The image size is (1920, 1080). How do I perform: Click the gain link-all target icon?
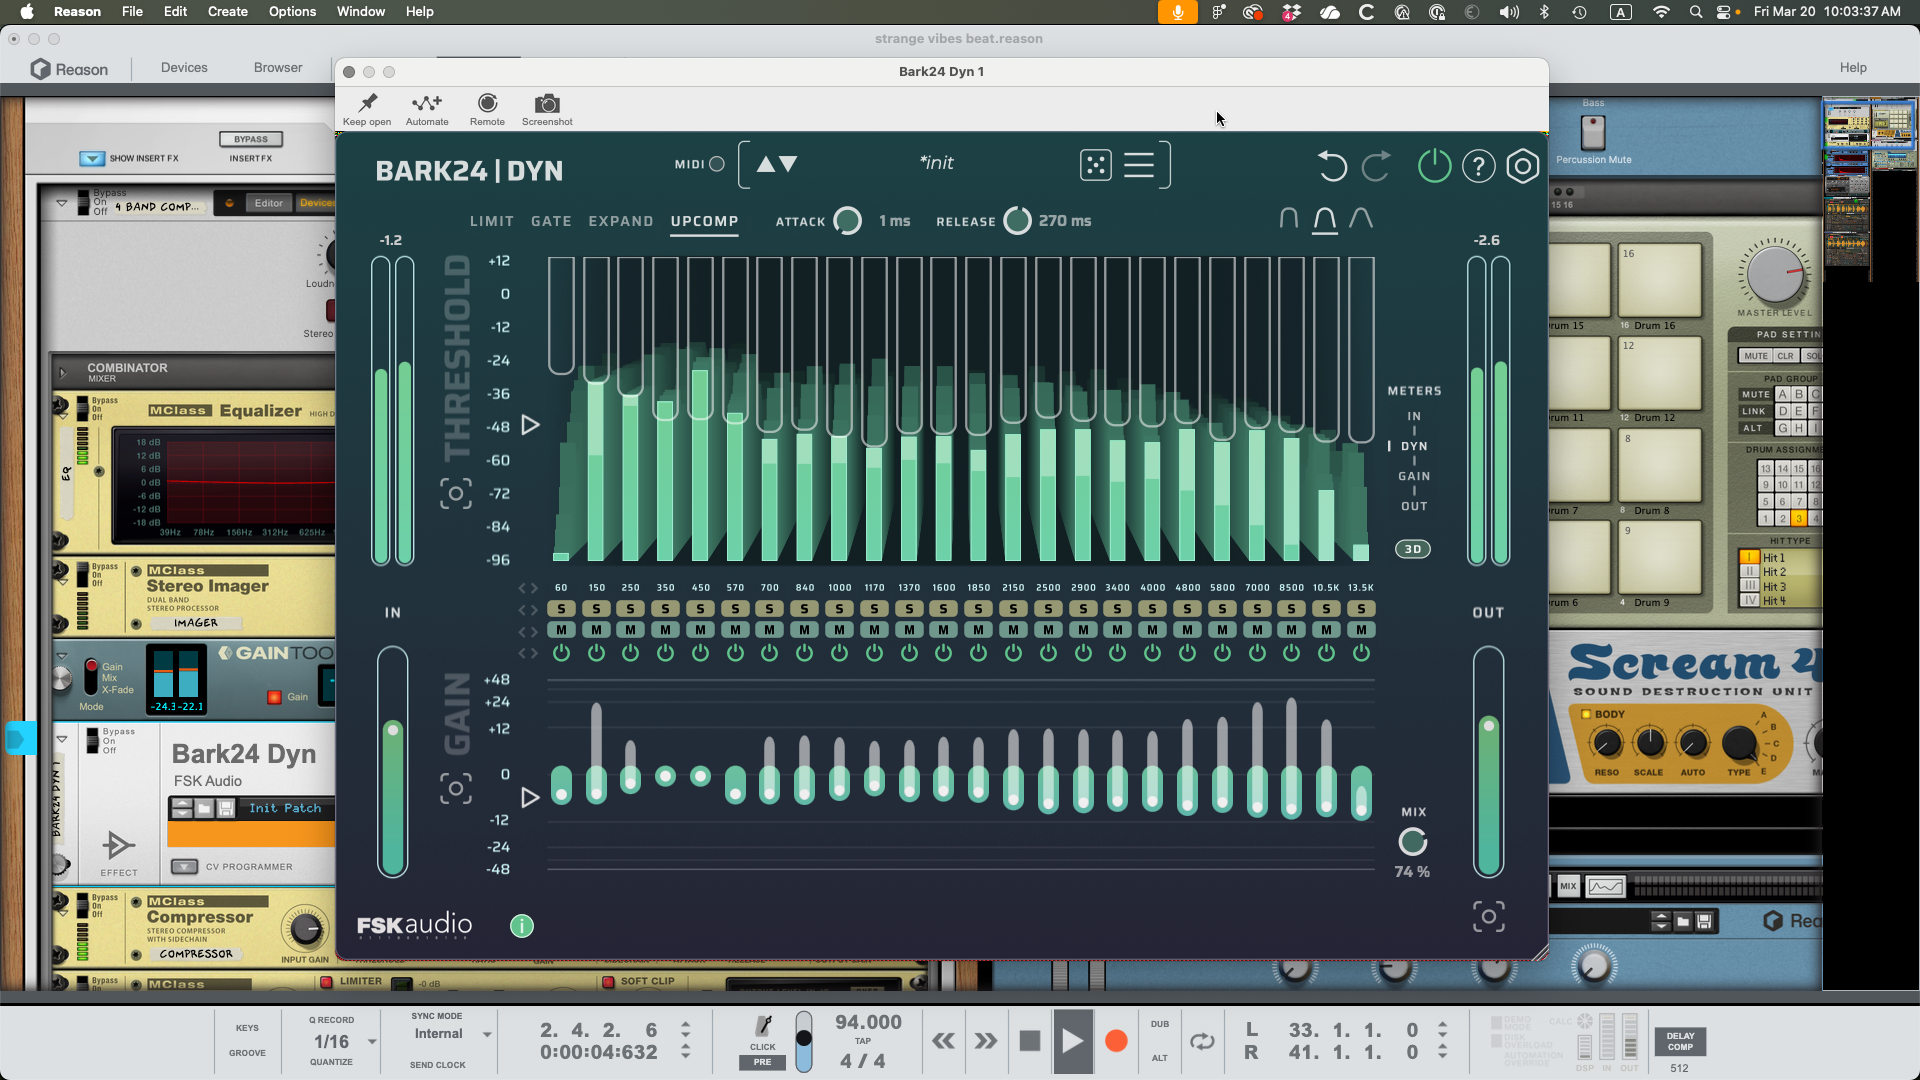[x=456, y=789]
